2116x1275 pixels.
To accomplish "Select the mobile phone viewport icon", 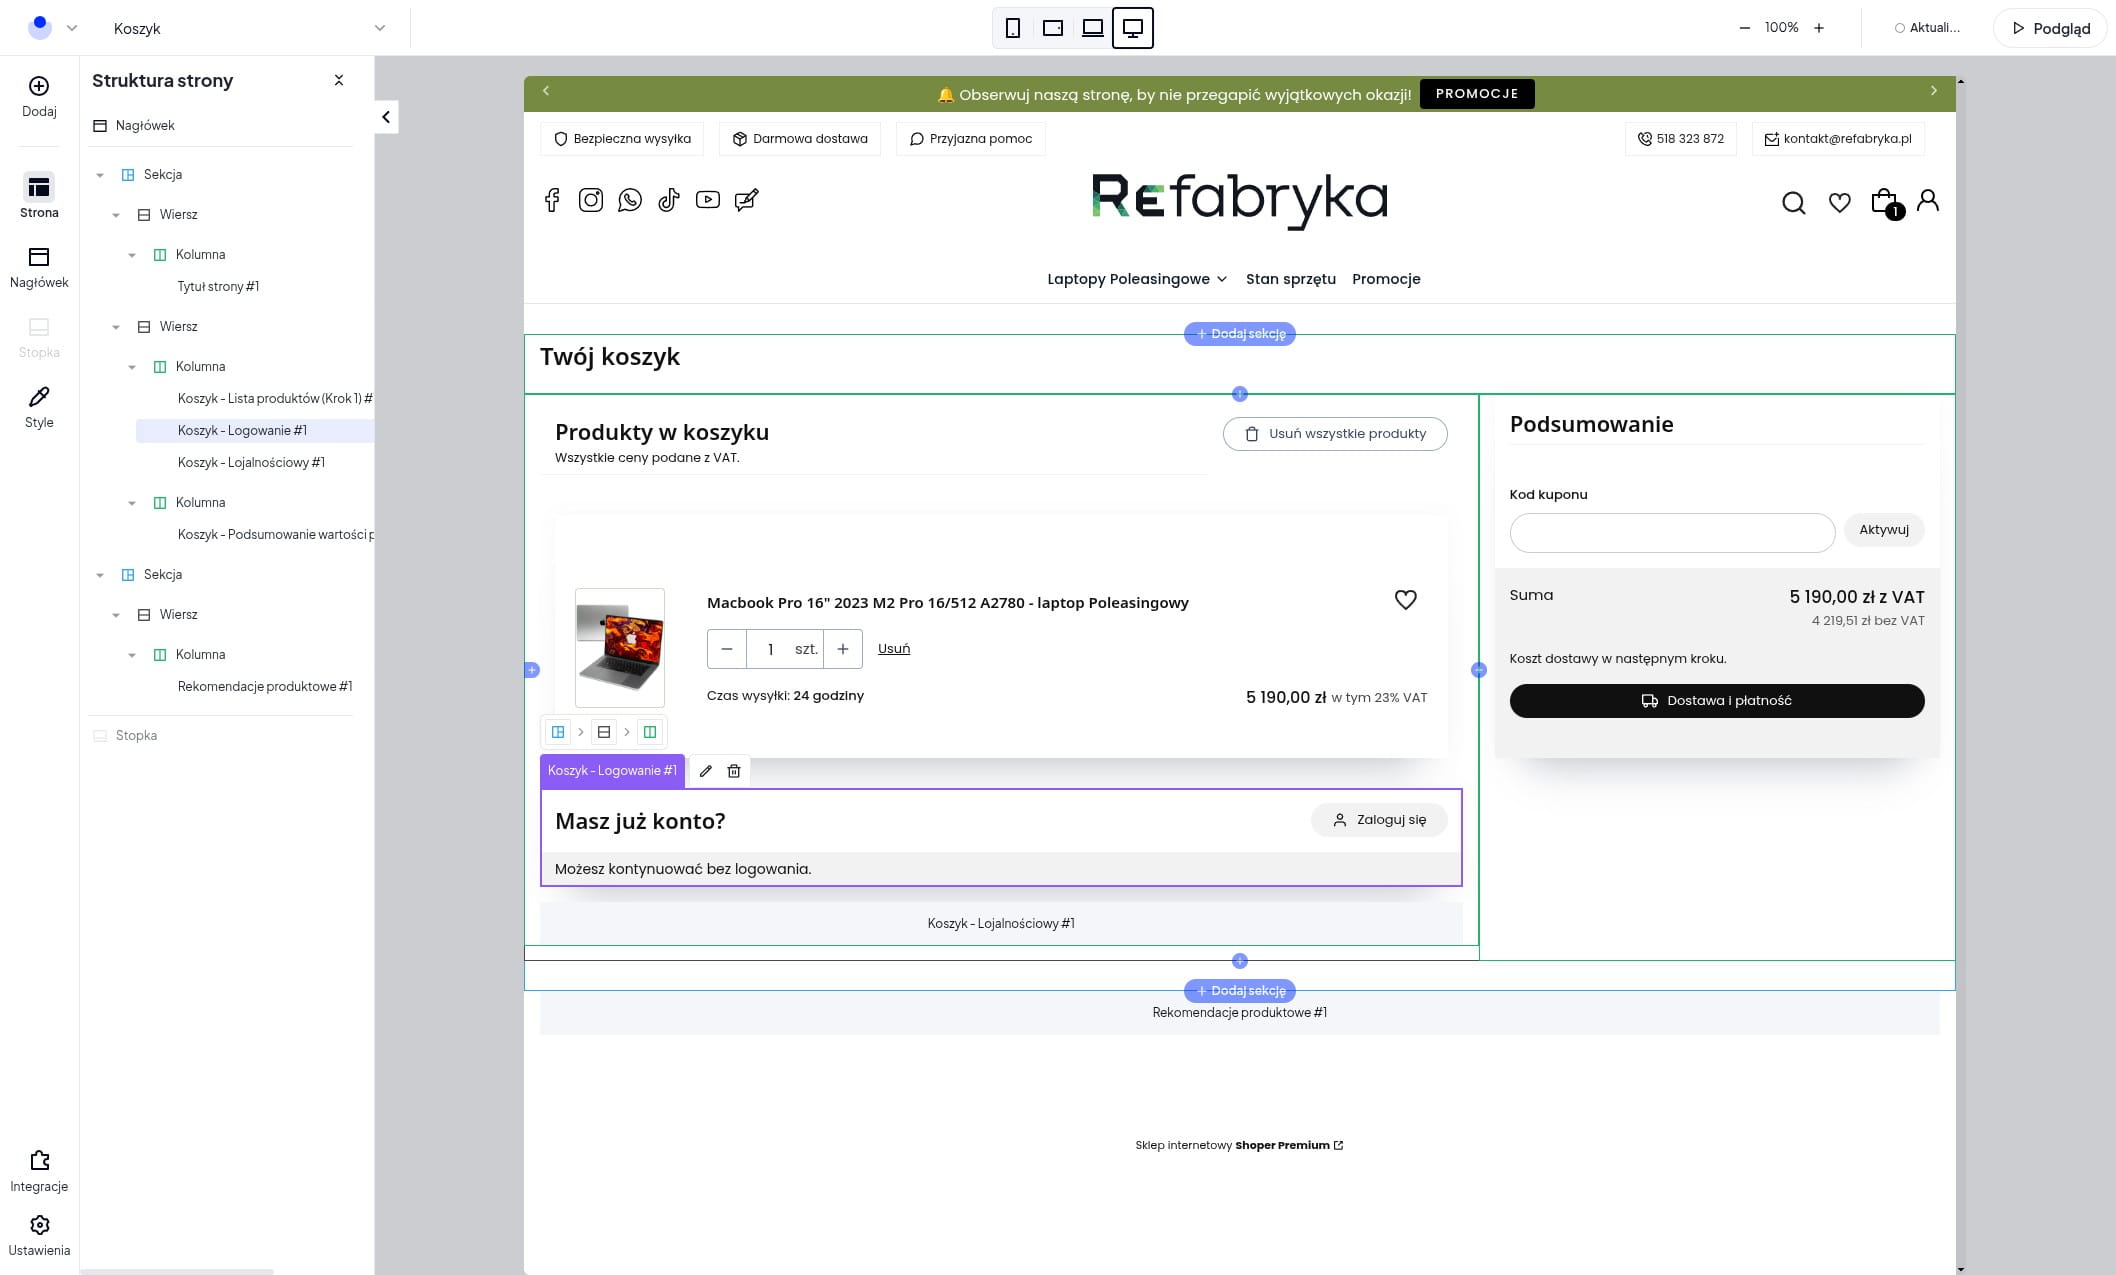I will pos(1013,28).
